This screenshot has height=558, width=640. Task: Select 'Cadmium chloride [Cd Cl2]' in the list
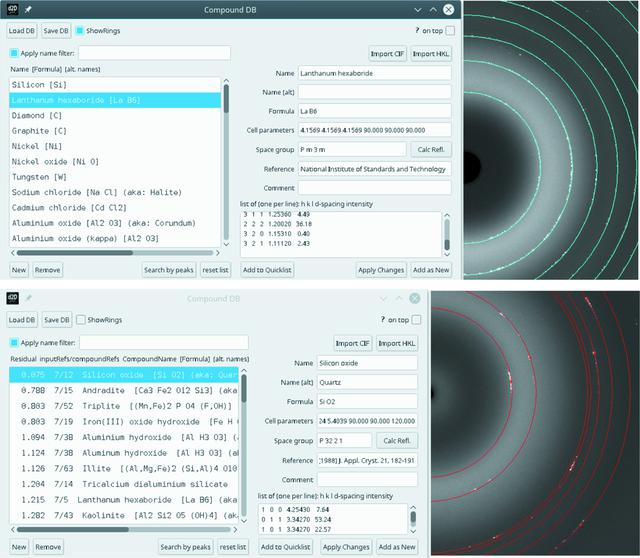[x=115, y=208]
